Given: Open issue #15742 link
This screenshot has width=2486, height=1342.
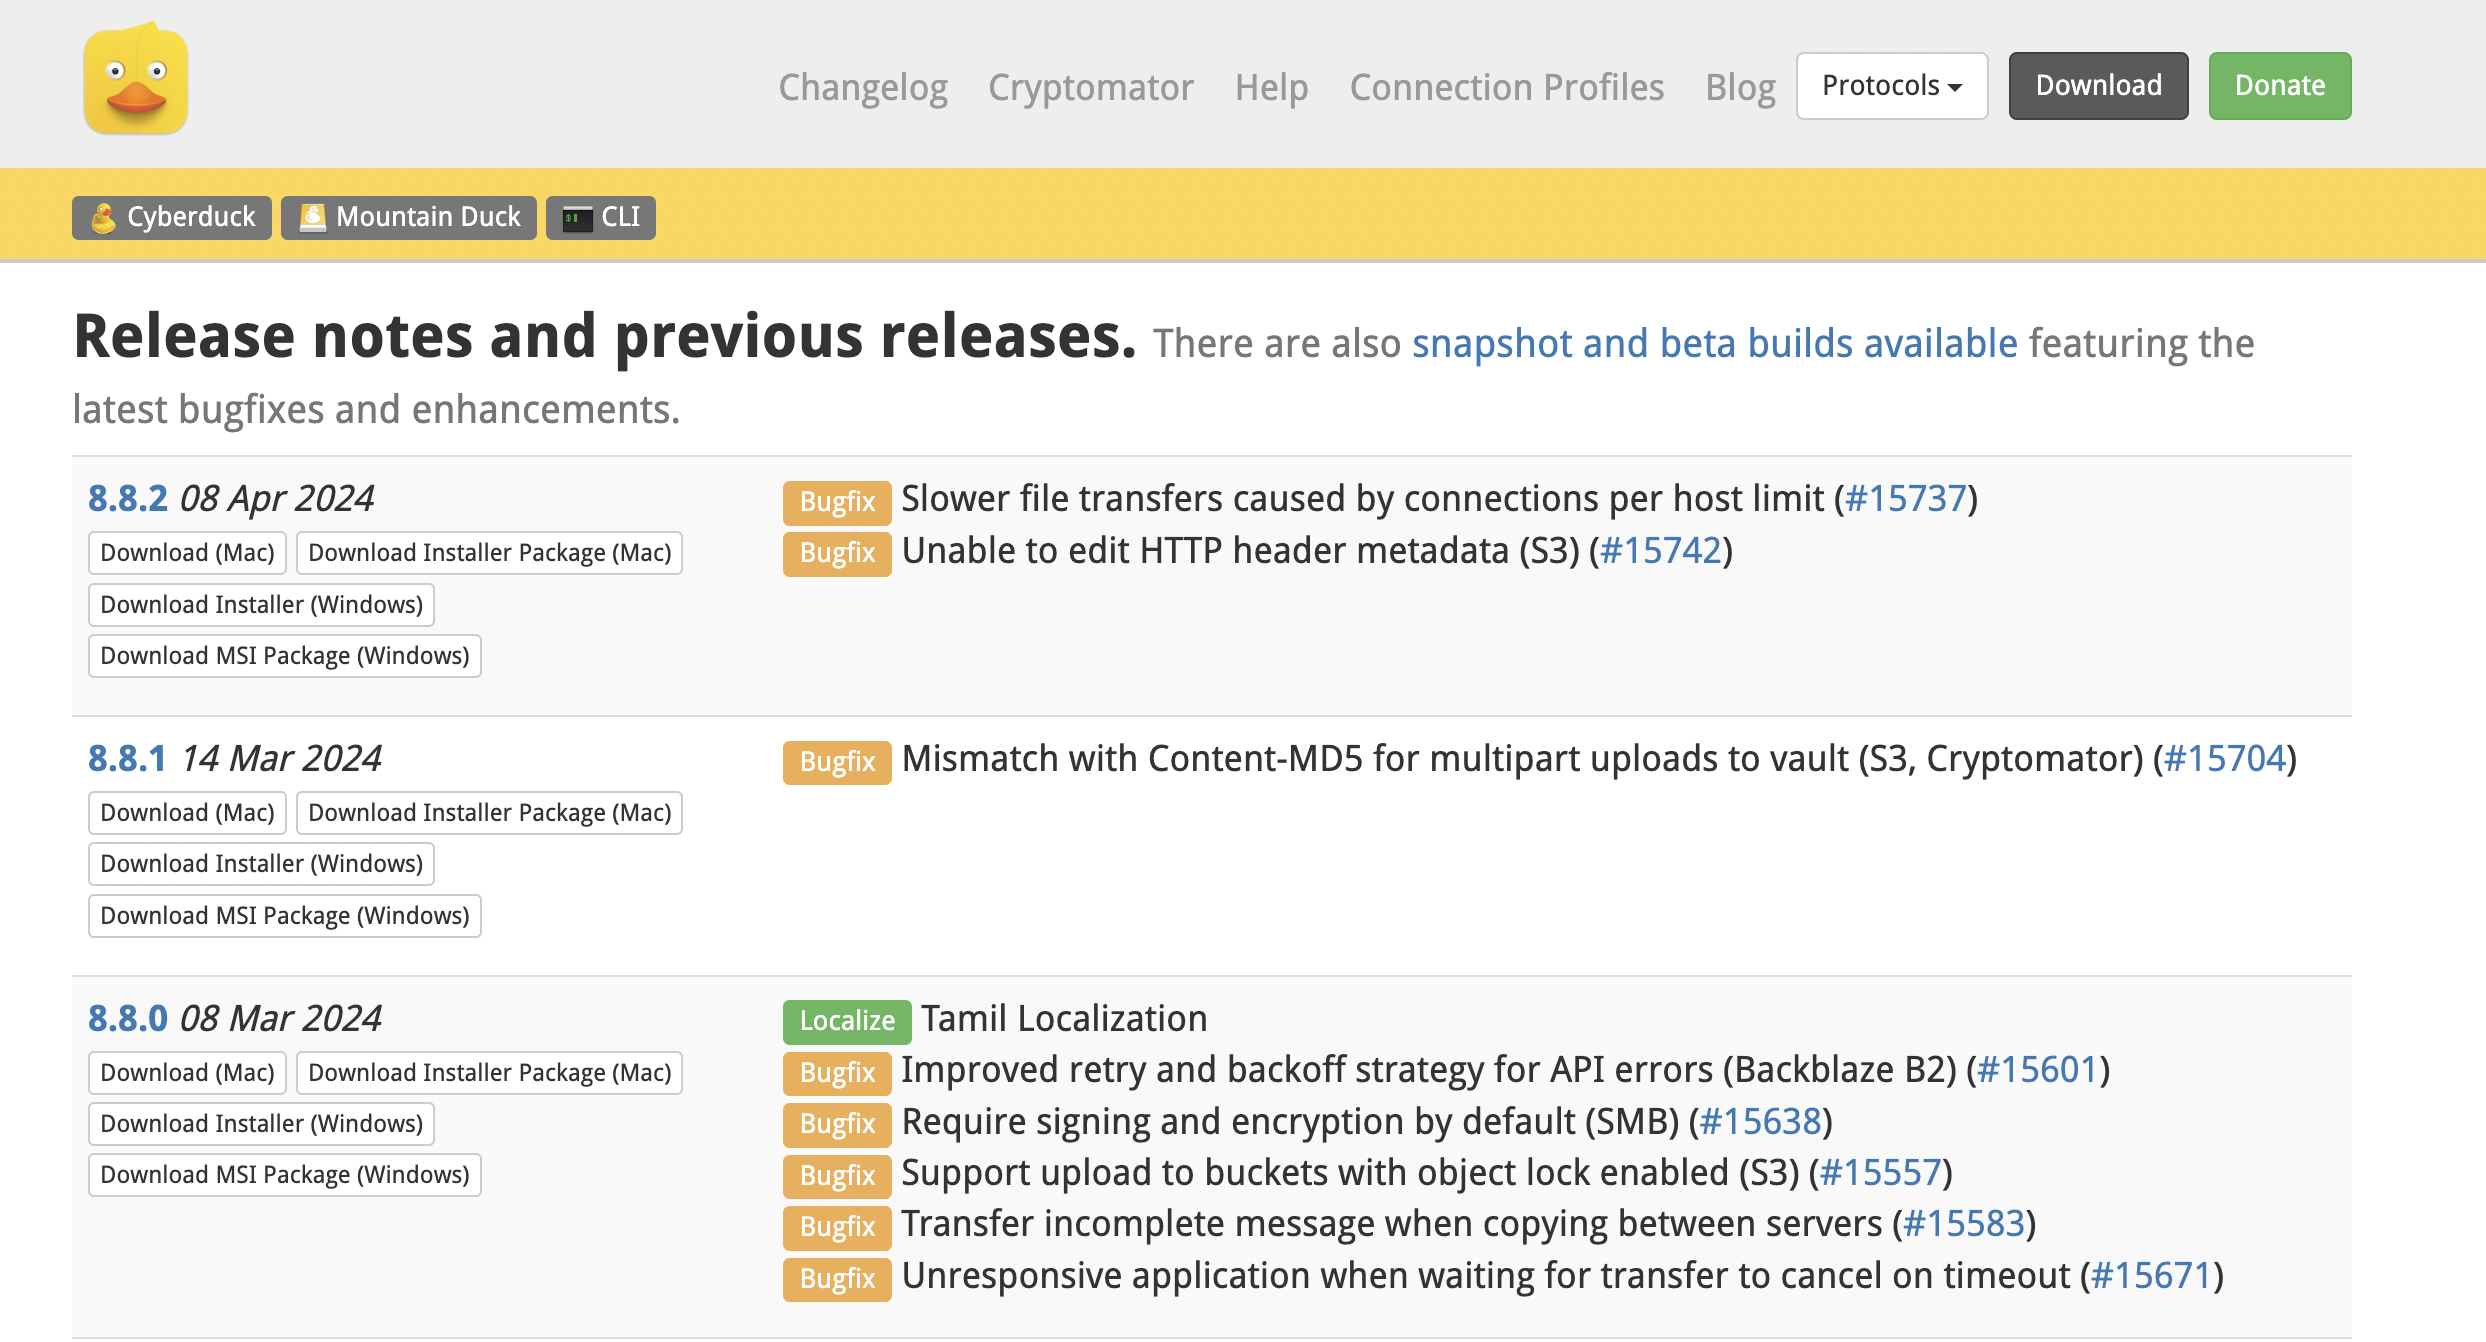Looking at the screenshot, I should click(x=1661, y=550).
